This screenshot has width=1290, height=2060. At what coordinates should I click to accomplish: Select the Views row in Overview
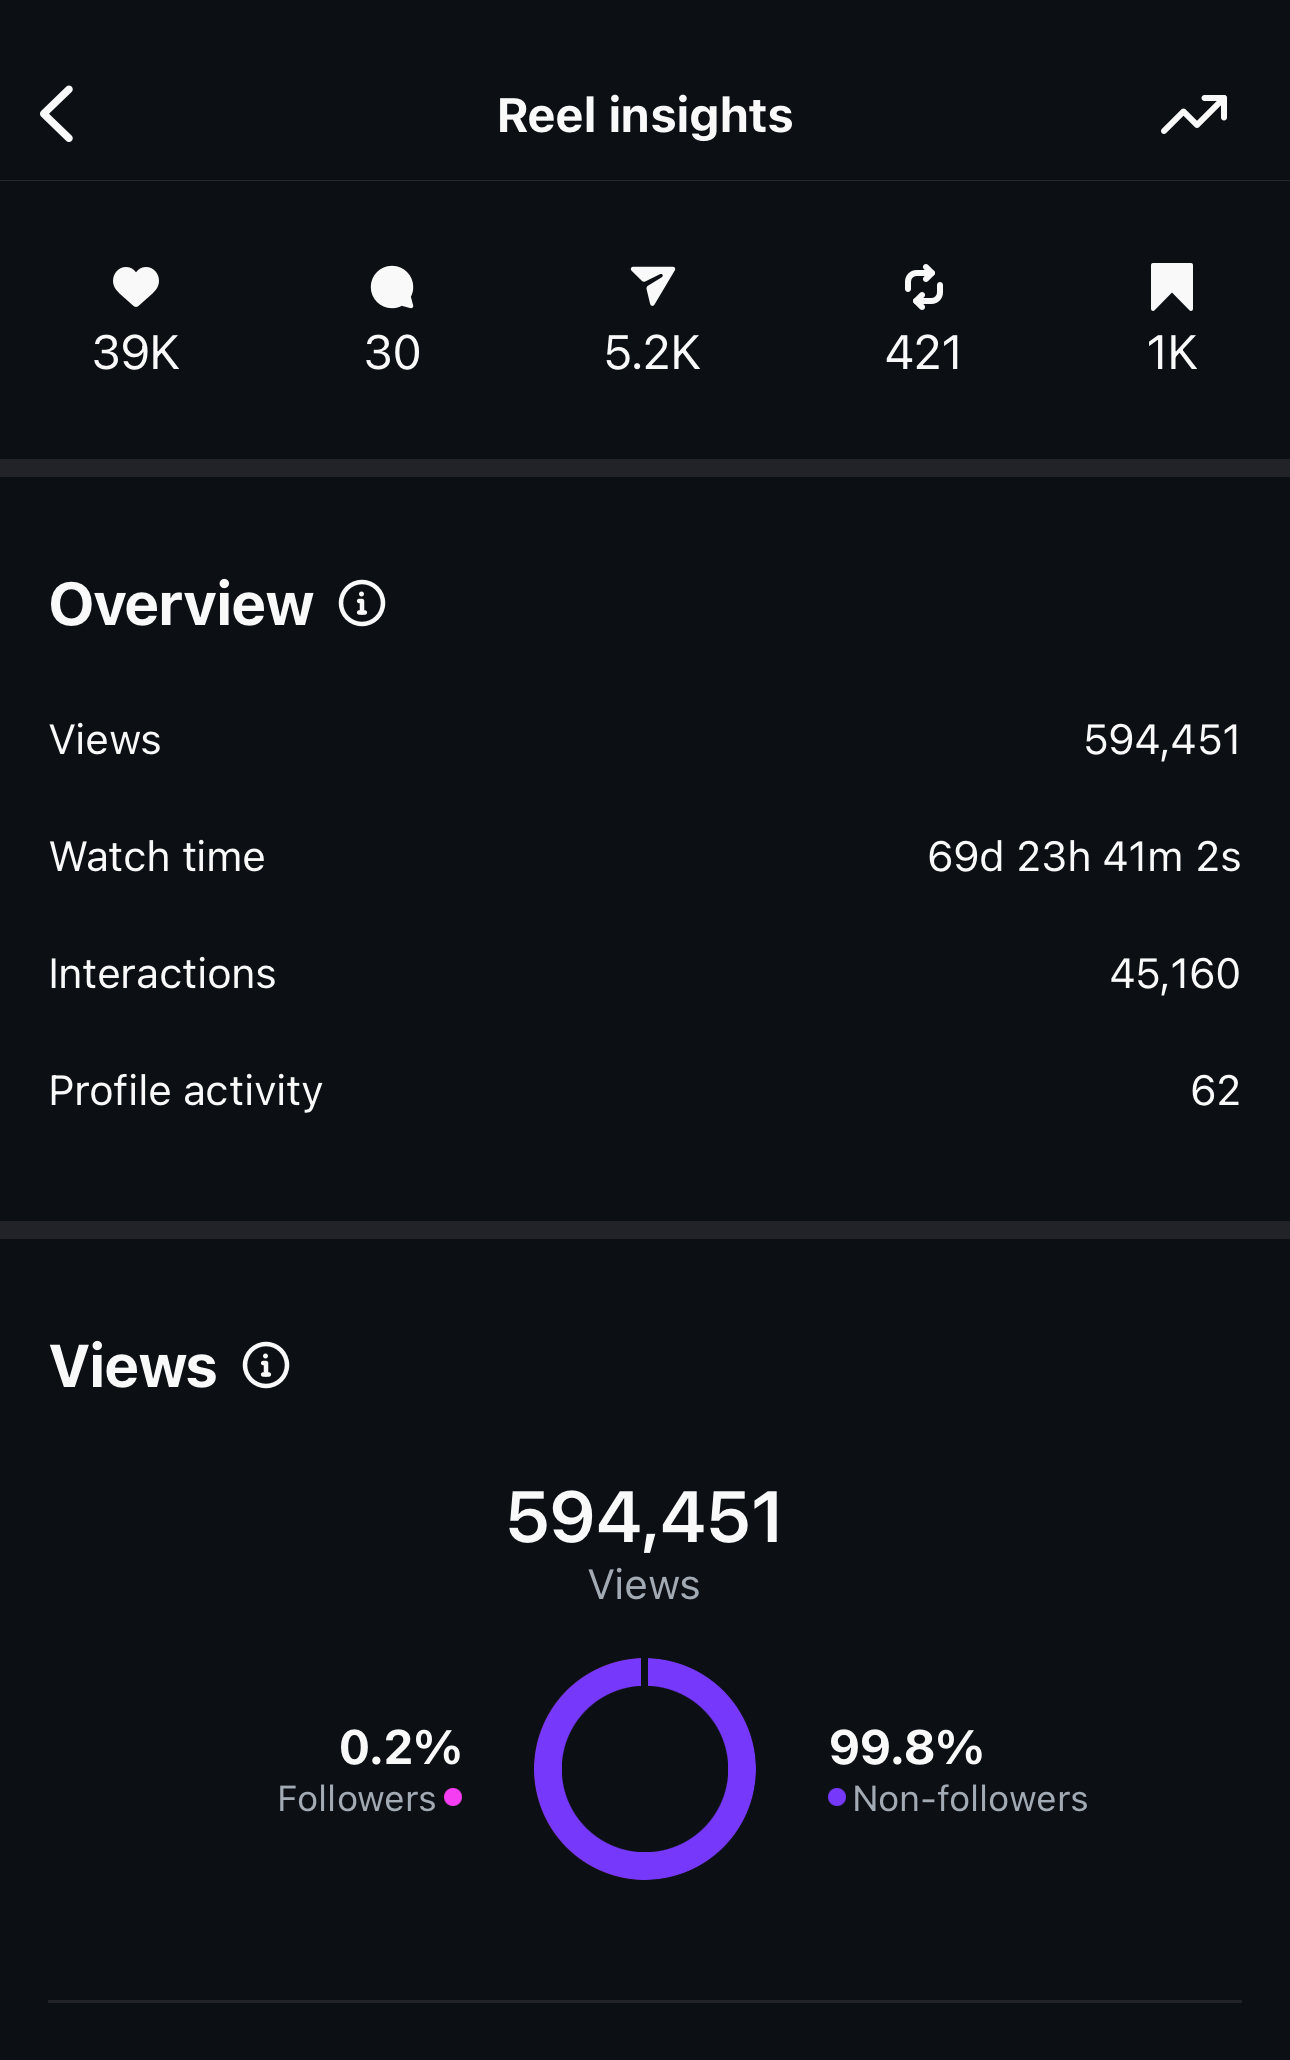point(645,740)
